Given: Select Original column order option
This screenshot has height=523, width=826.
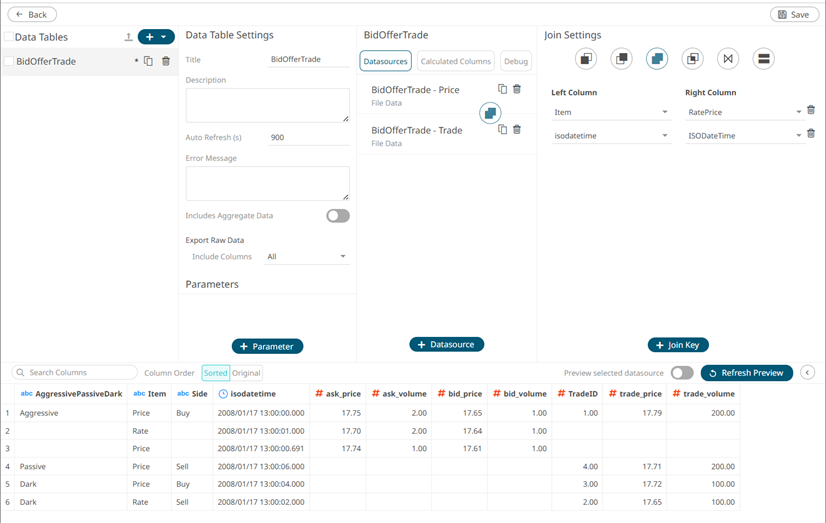Looking at the screenshot, I should click(247, 373).
